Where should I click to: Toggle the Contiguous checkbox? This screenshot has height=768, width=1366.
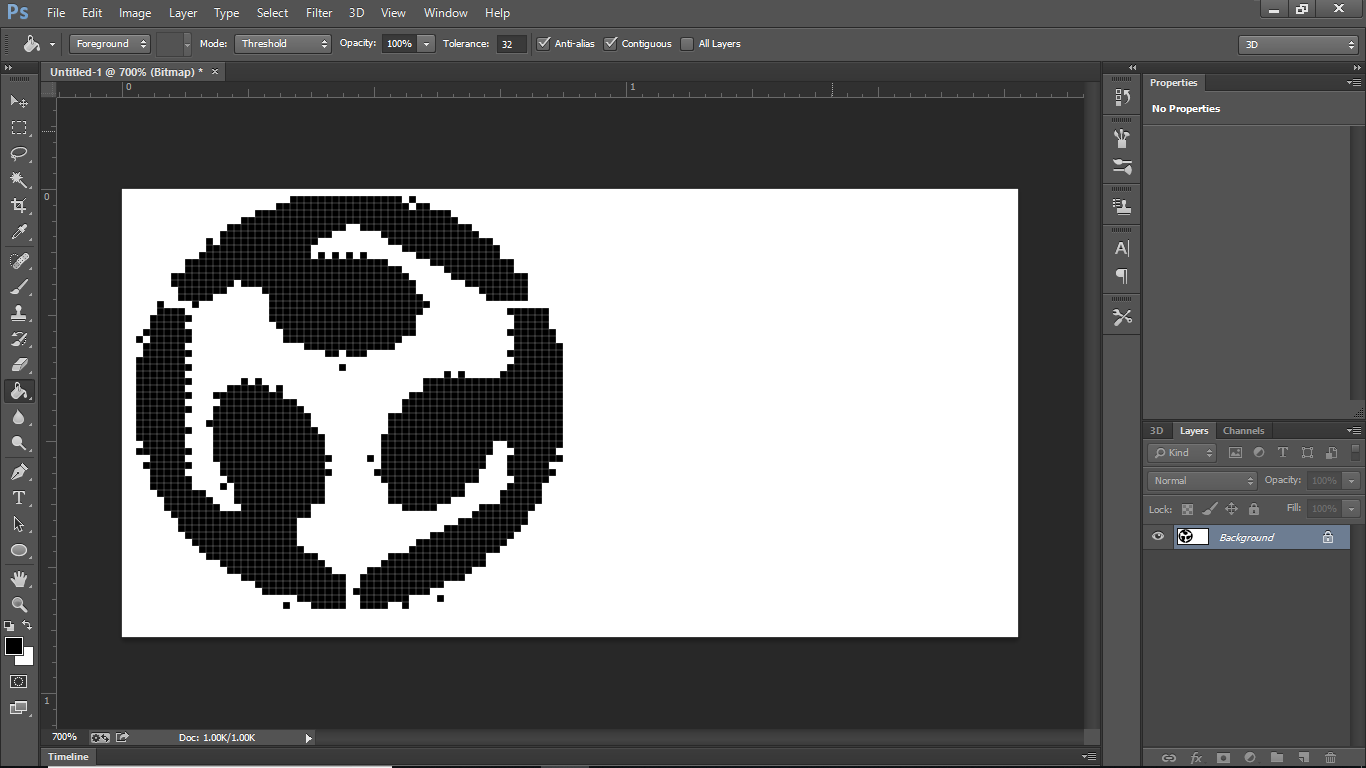coord(611,44)
